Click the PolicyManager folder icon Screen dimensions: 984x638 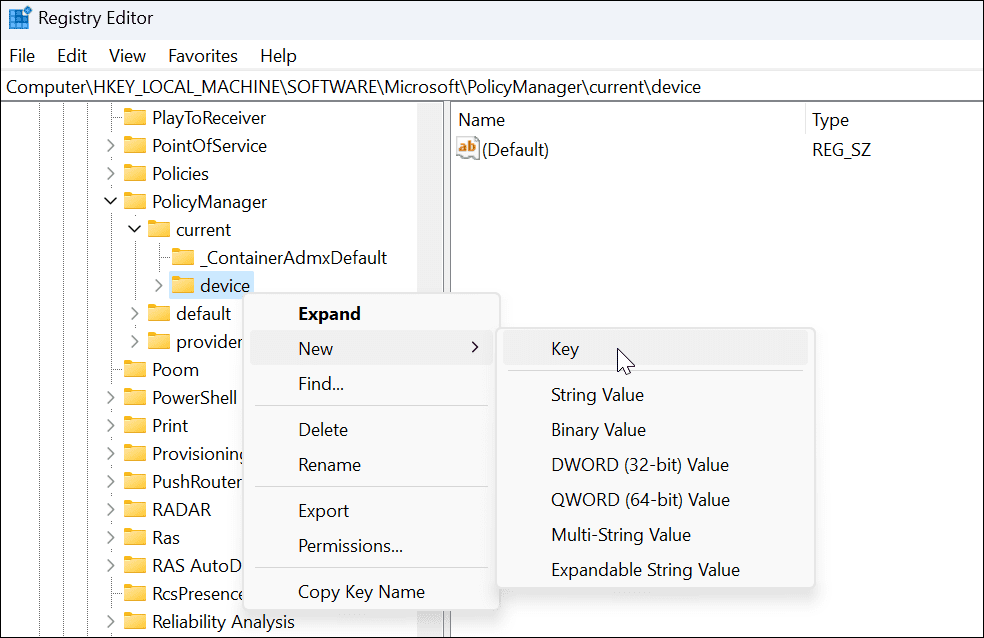[135, 202]
